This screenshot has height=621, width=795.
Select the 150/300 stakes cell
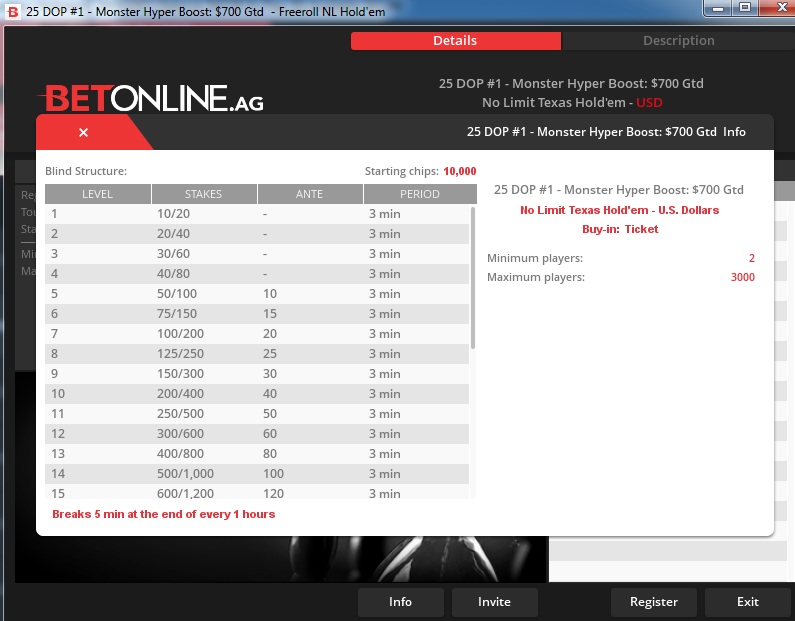180,374
